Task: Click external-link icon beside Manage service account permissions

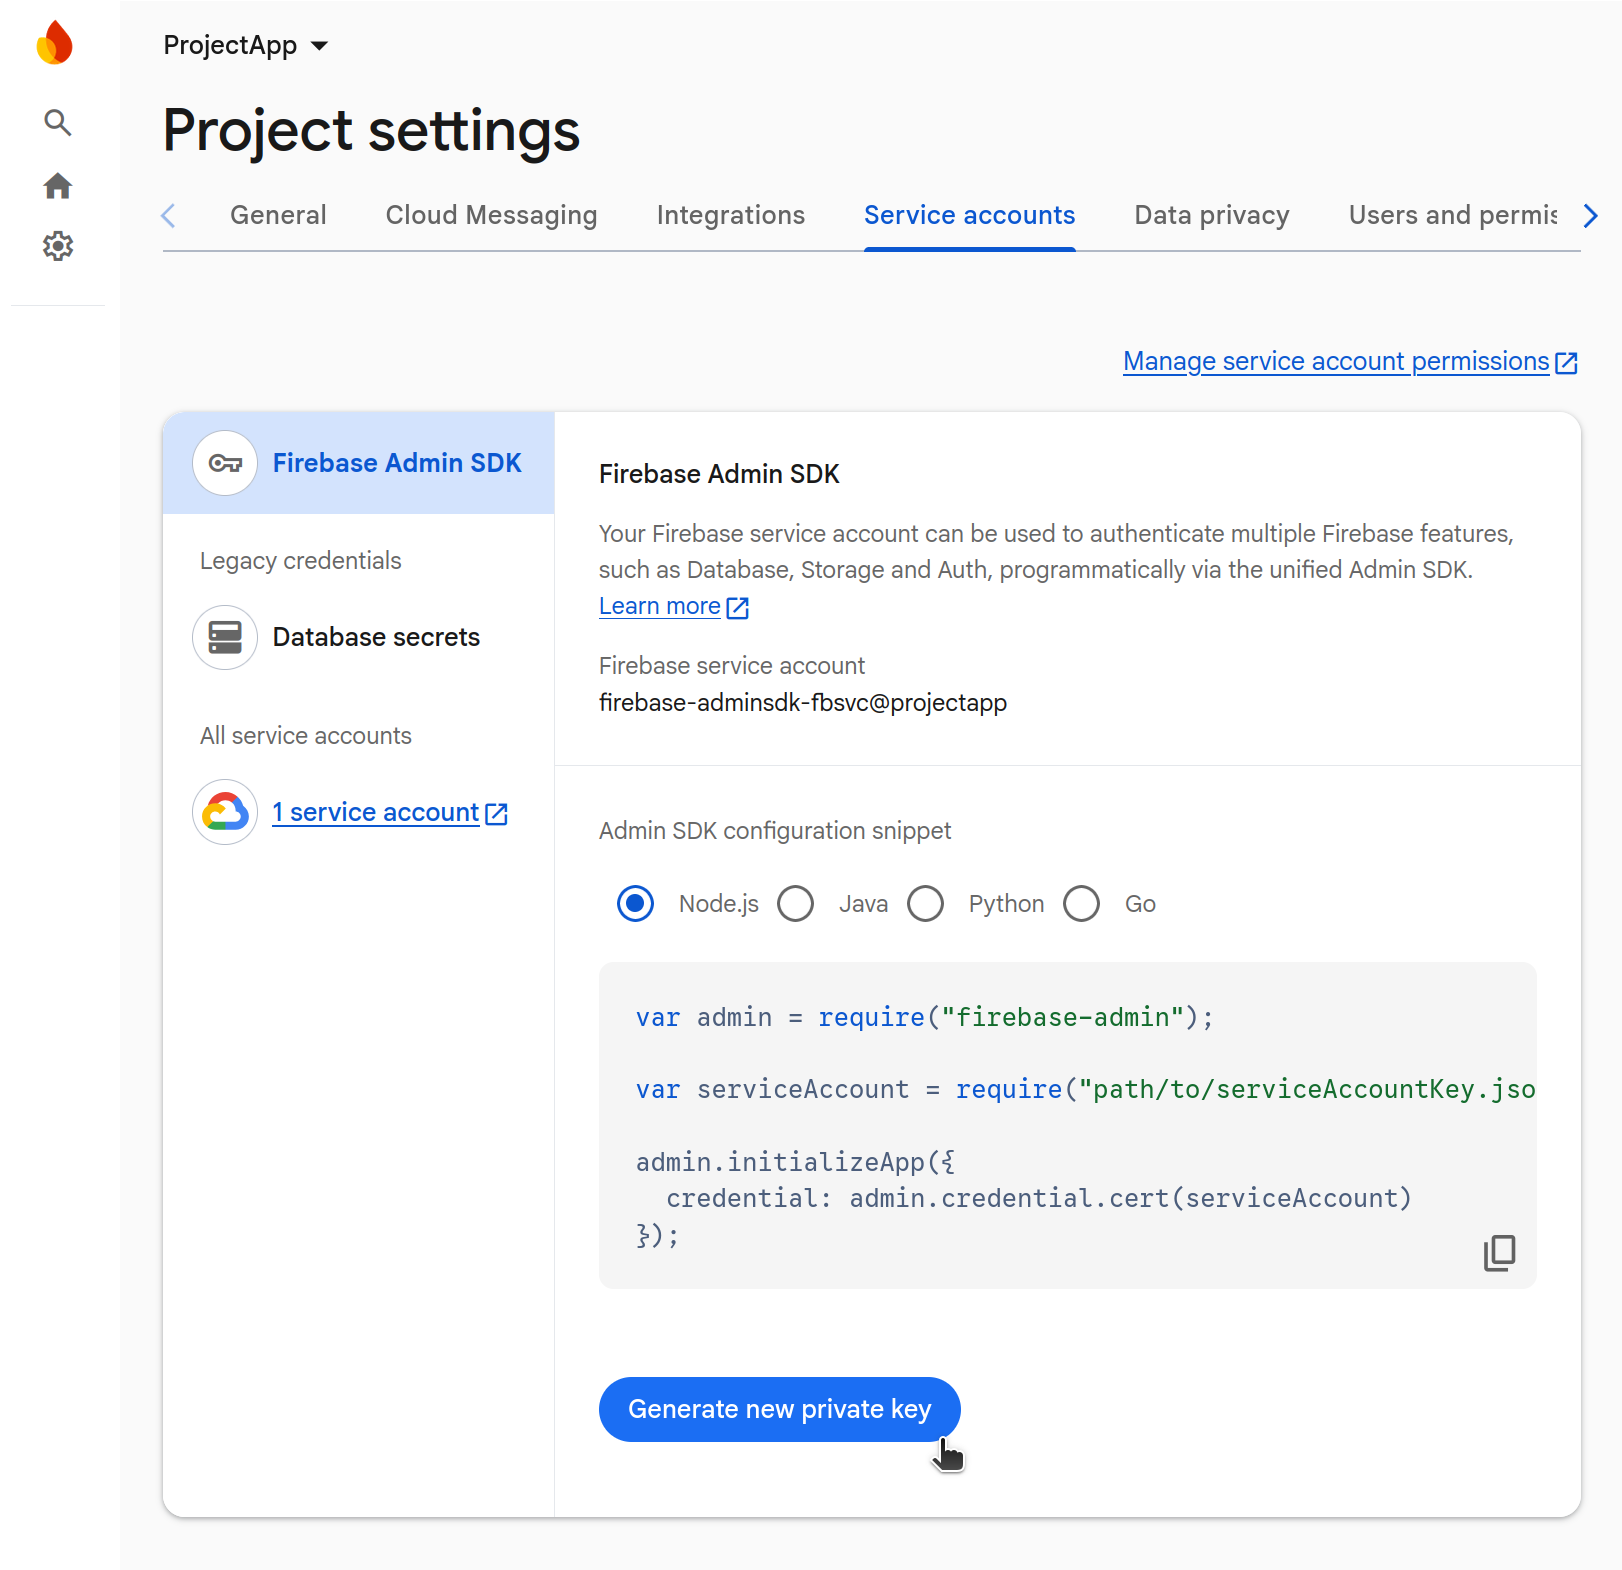Action: pos(1566,363)
